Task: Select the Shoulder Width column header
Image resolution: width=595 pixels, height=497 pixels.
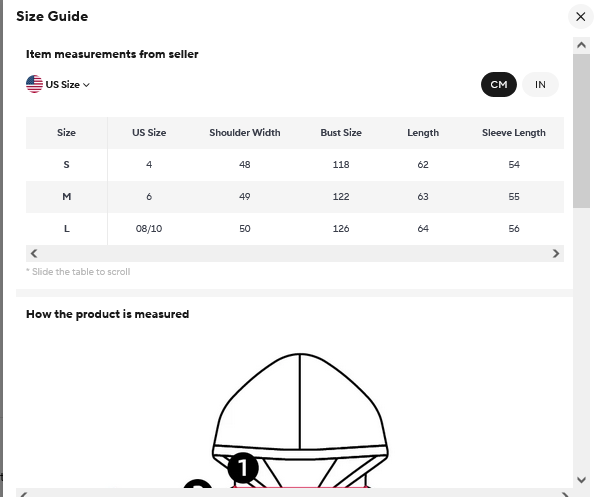Action: tap(245, 133)
